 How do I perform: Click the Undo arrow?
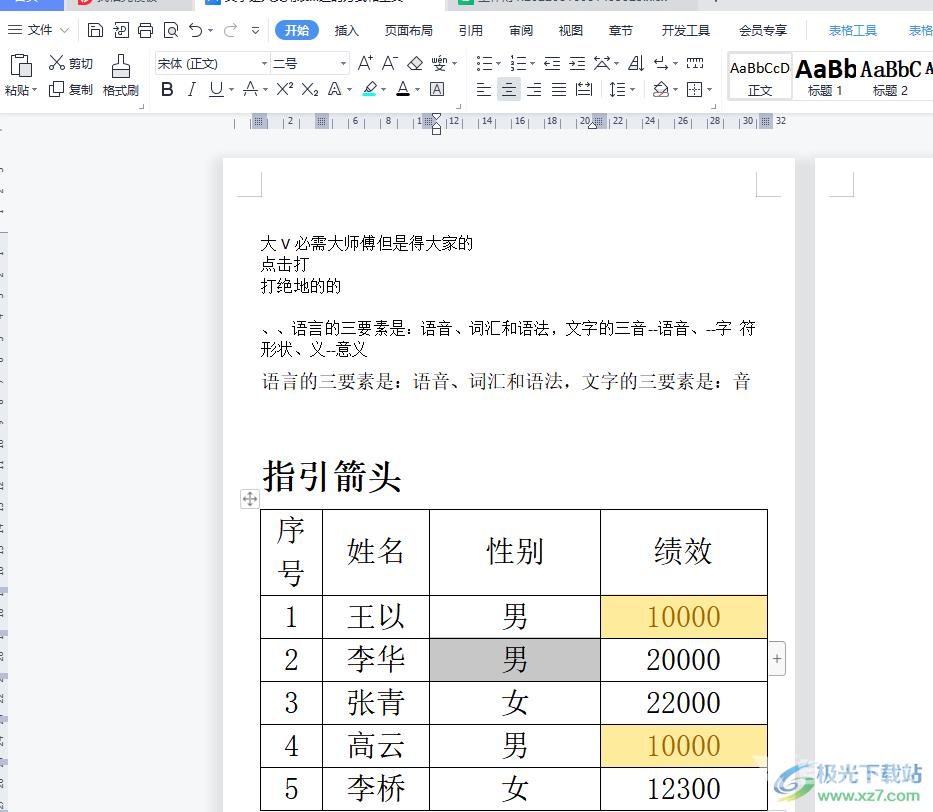point(195,30)
